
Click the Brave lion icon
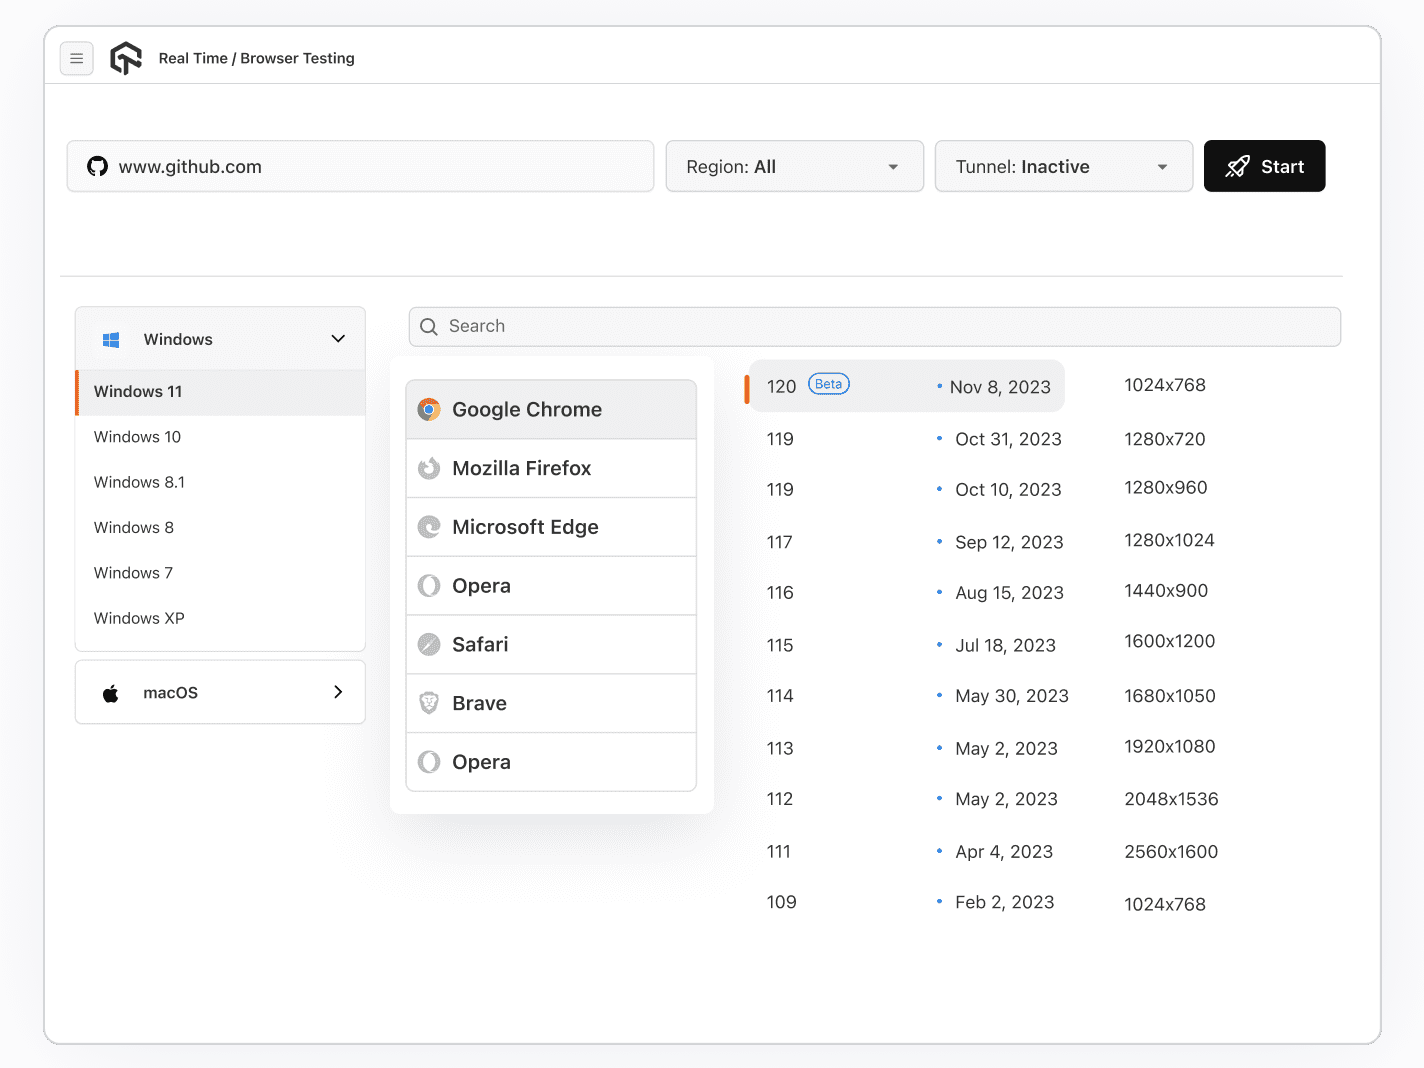429,704
